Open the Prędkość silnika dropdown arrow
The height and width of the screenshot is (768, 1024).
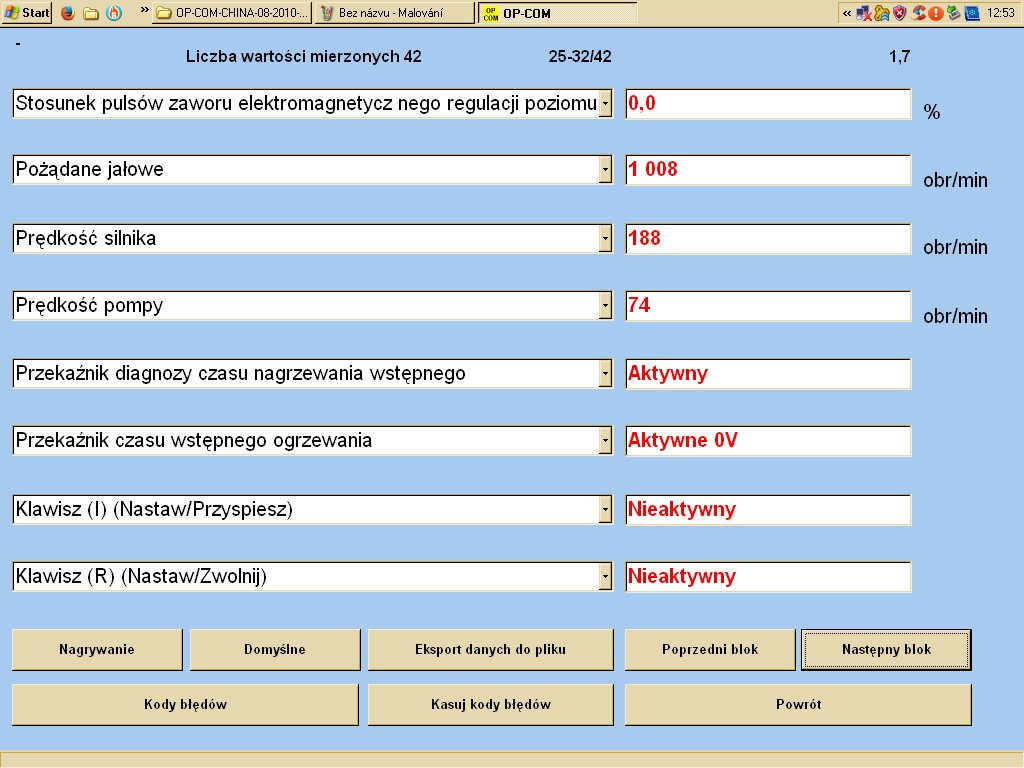pos(605,239)
